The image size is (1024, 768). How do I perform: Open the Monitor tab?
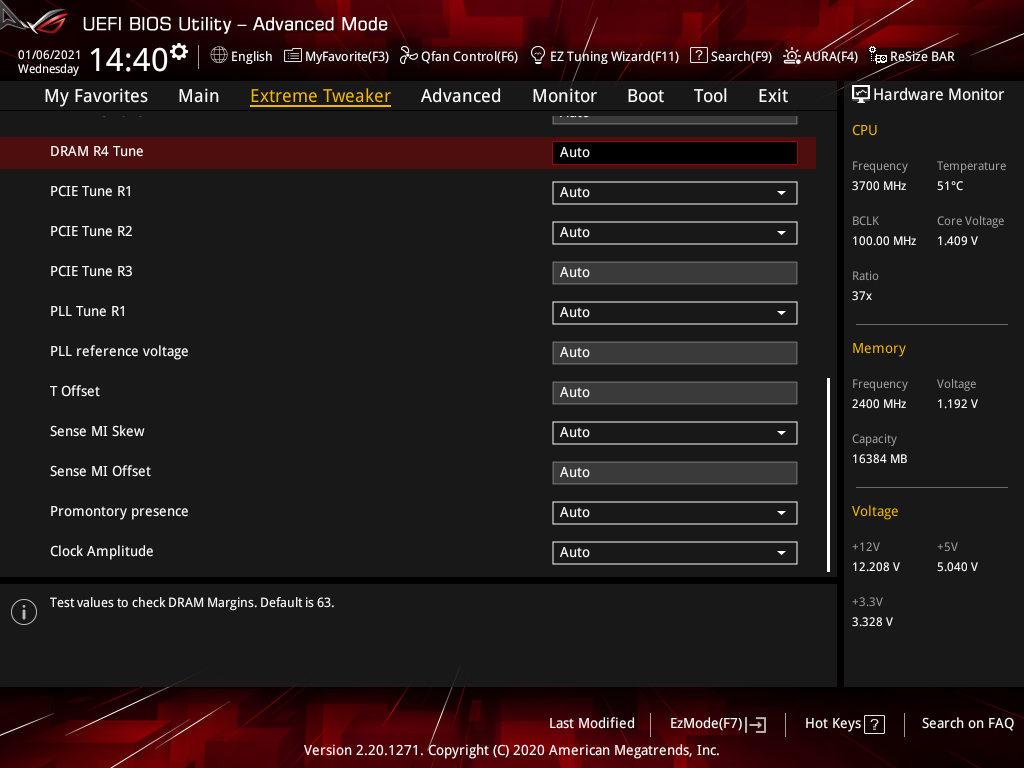(x=564, y=96)
